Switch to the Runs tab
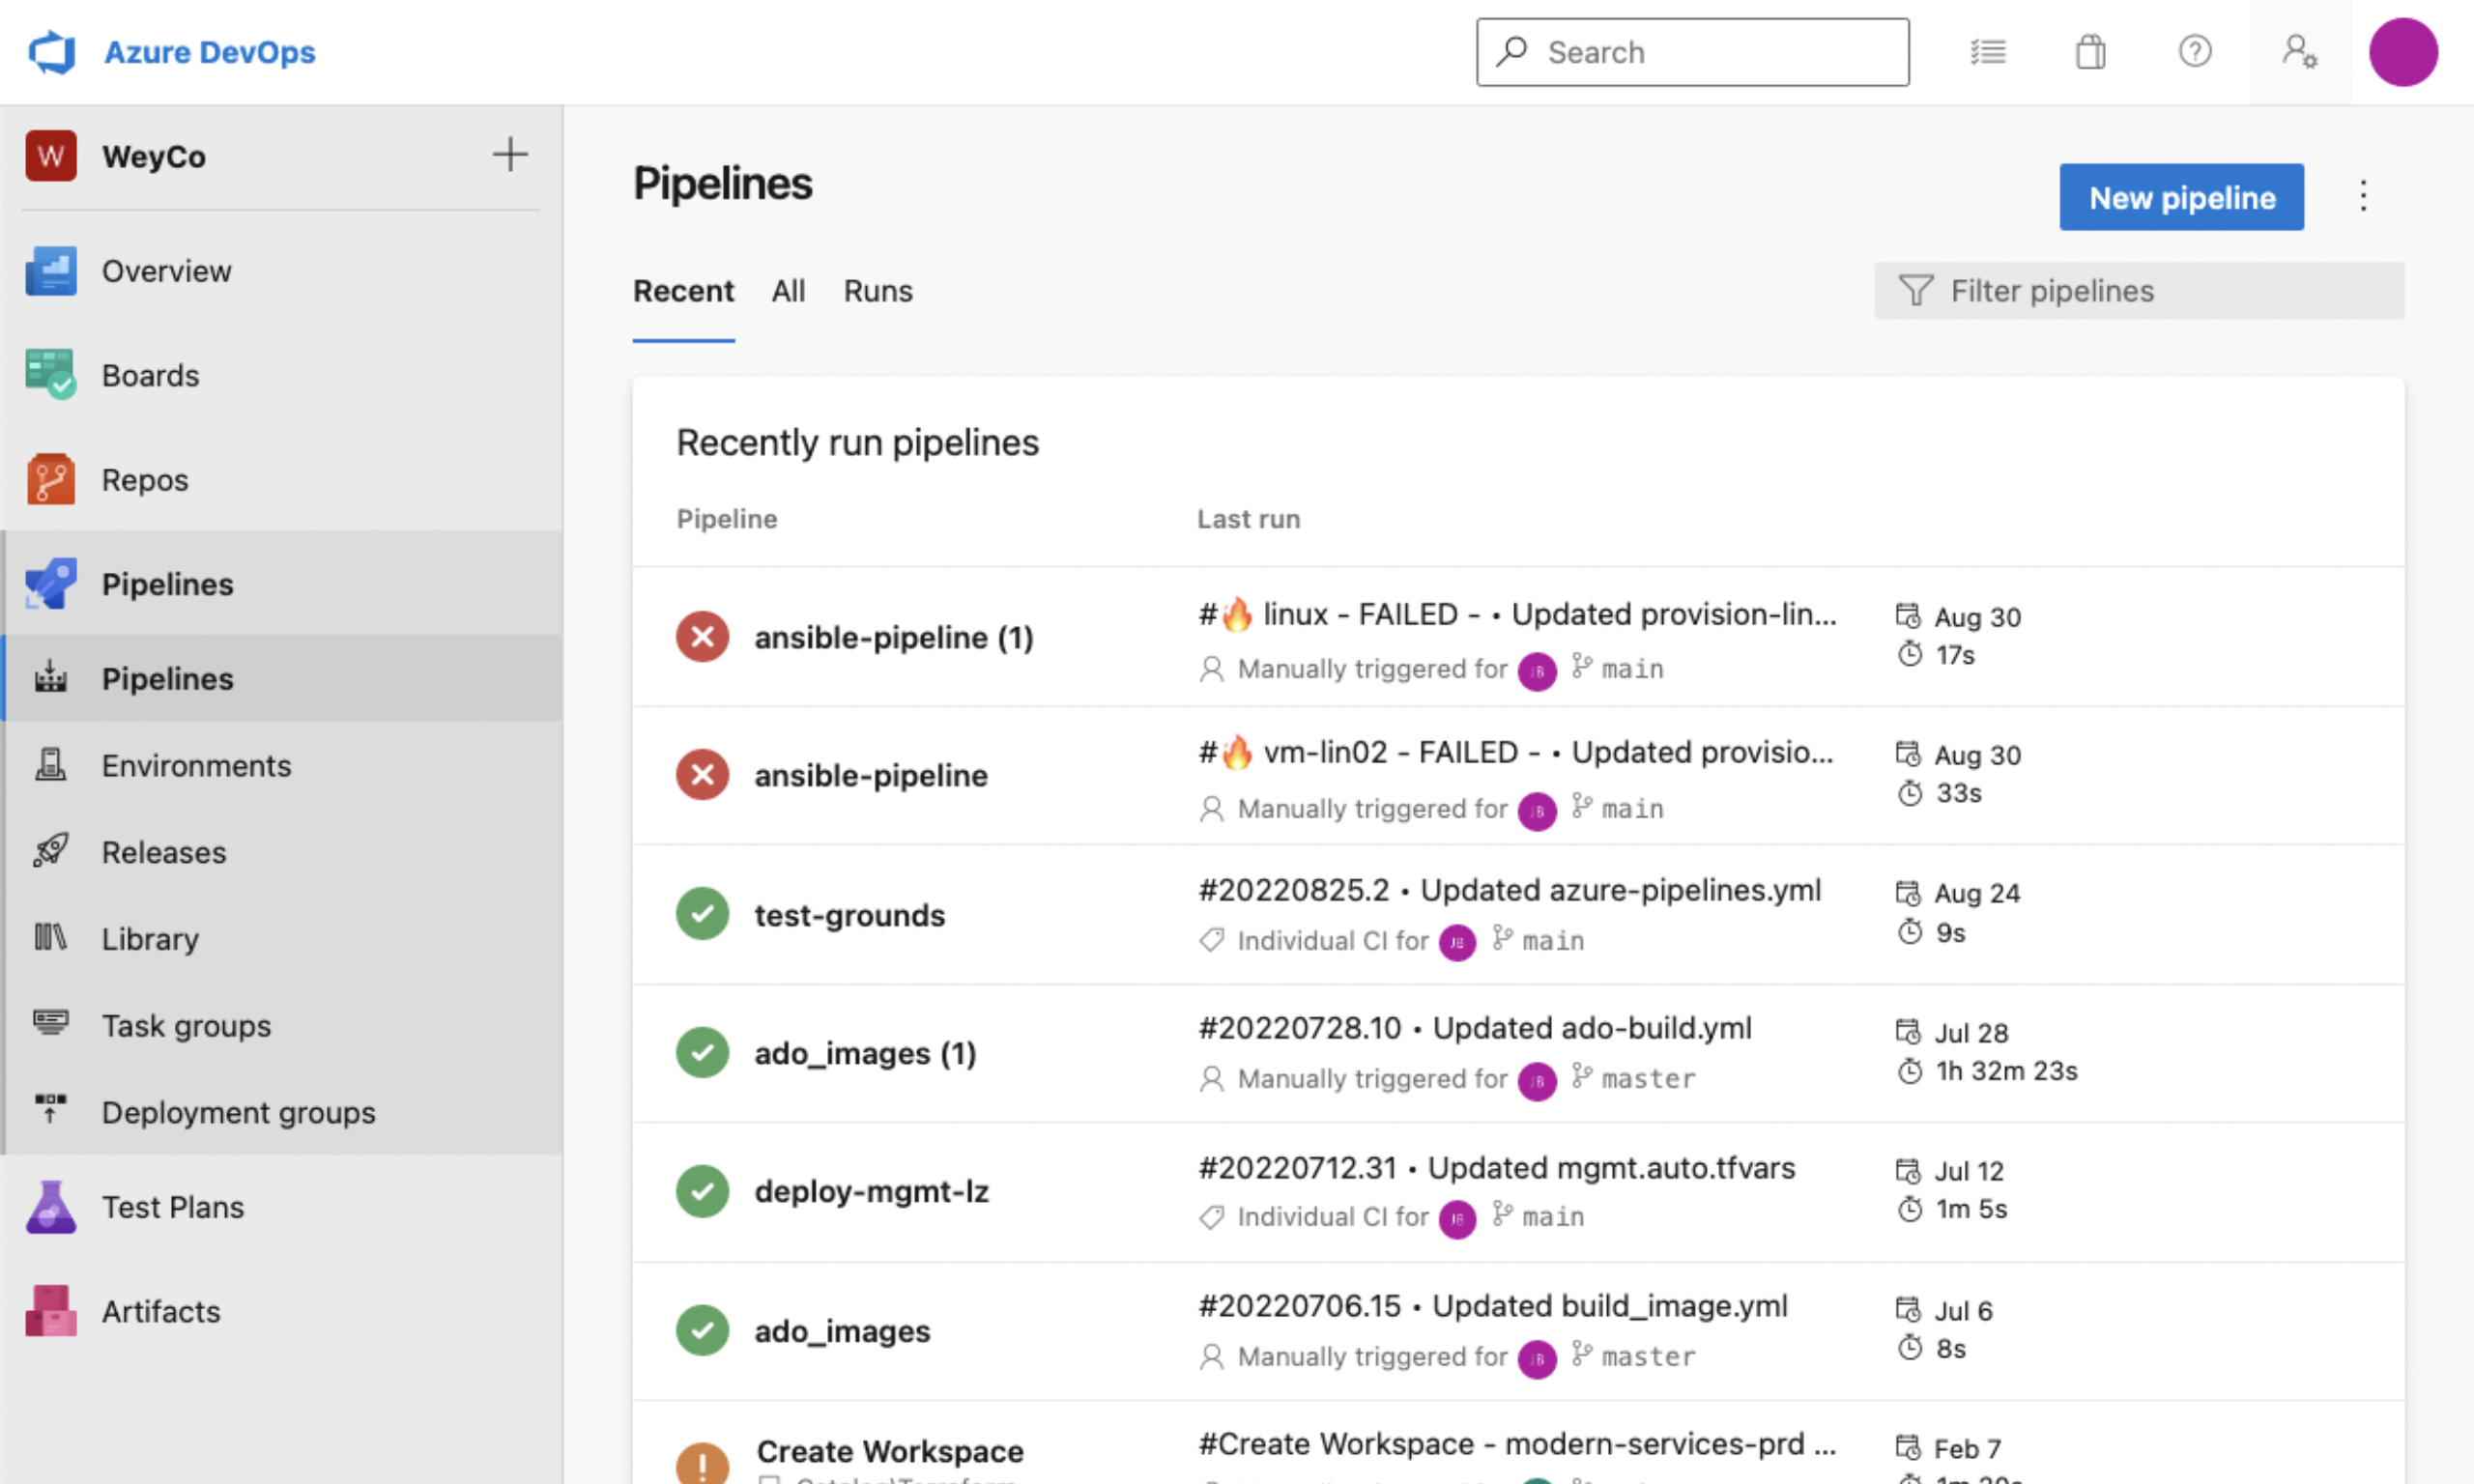The width and height of the screenshot is (2474, 1484). pyautogui.click(x=877, y=291)
